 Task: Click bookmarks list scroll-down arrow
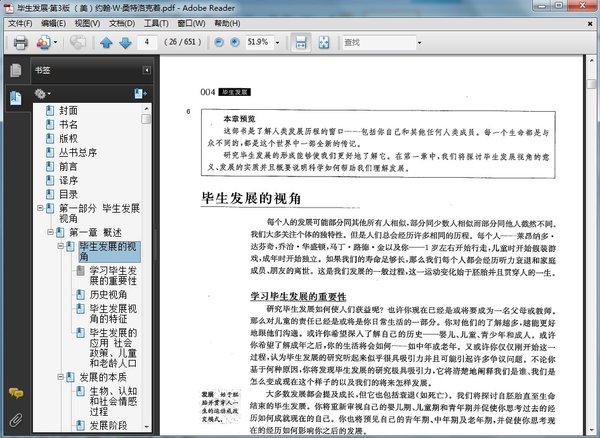(147, 426)
